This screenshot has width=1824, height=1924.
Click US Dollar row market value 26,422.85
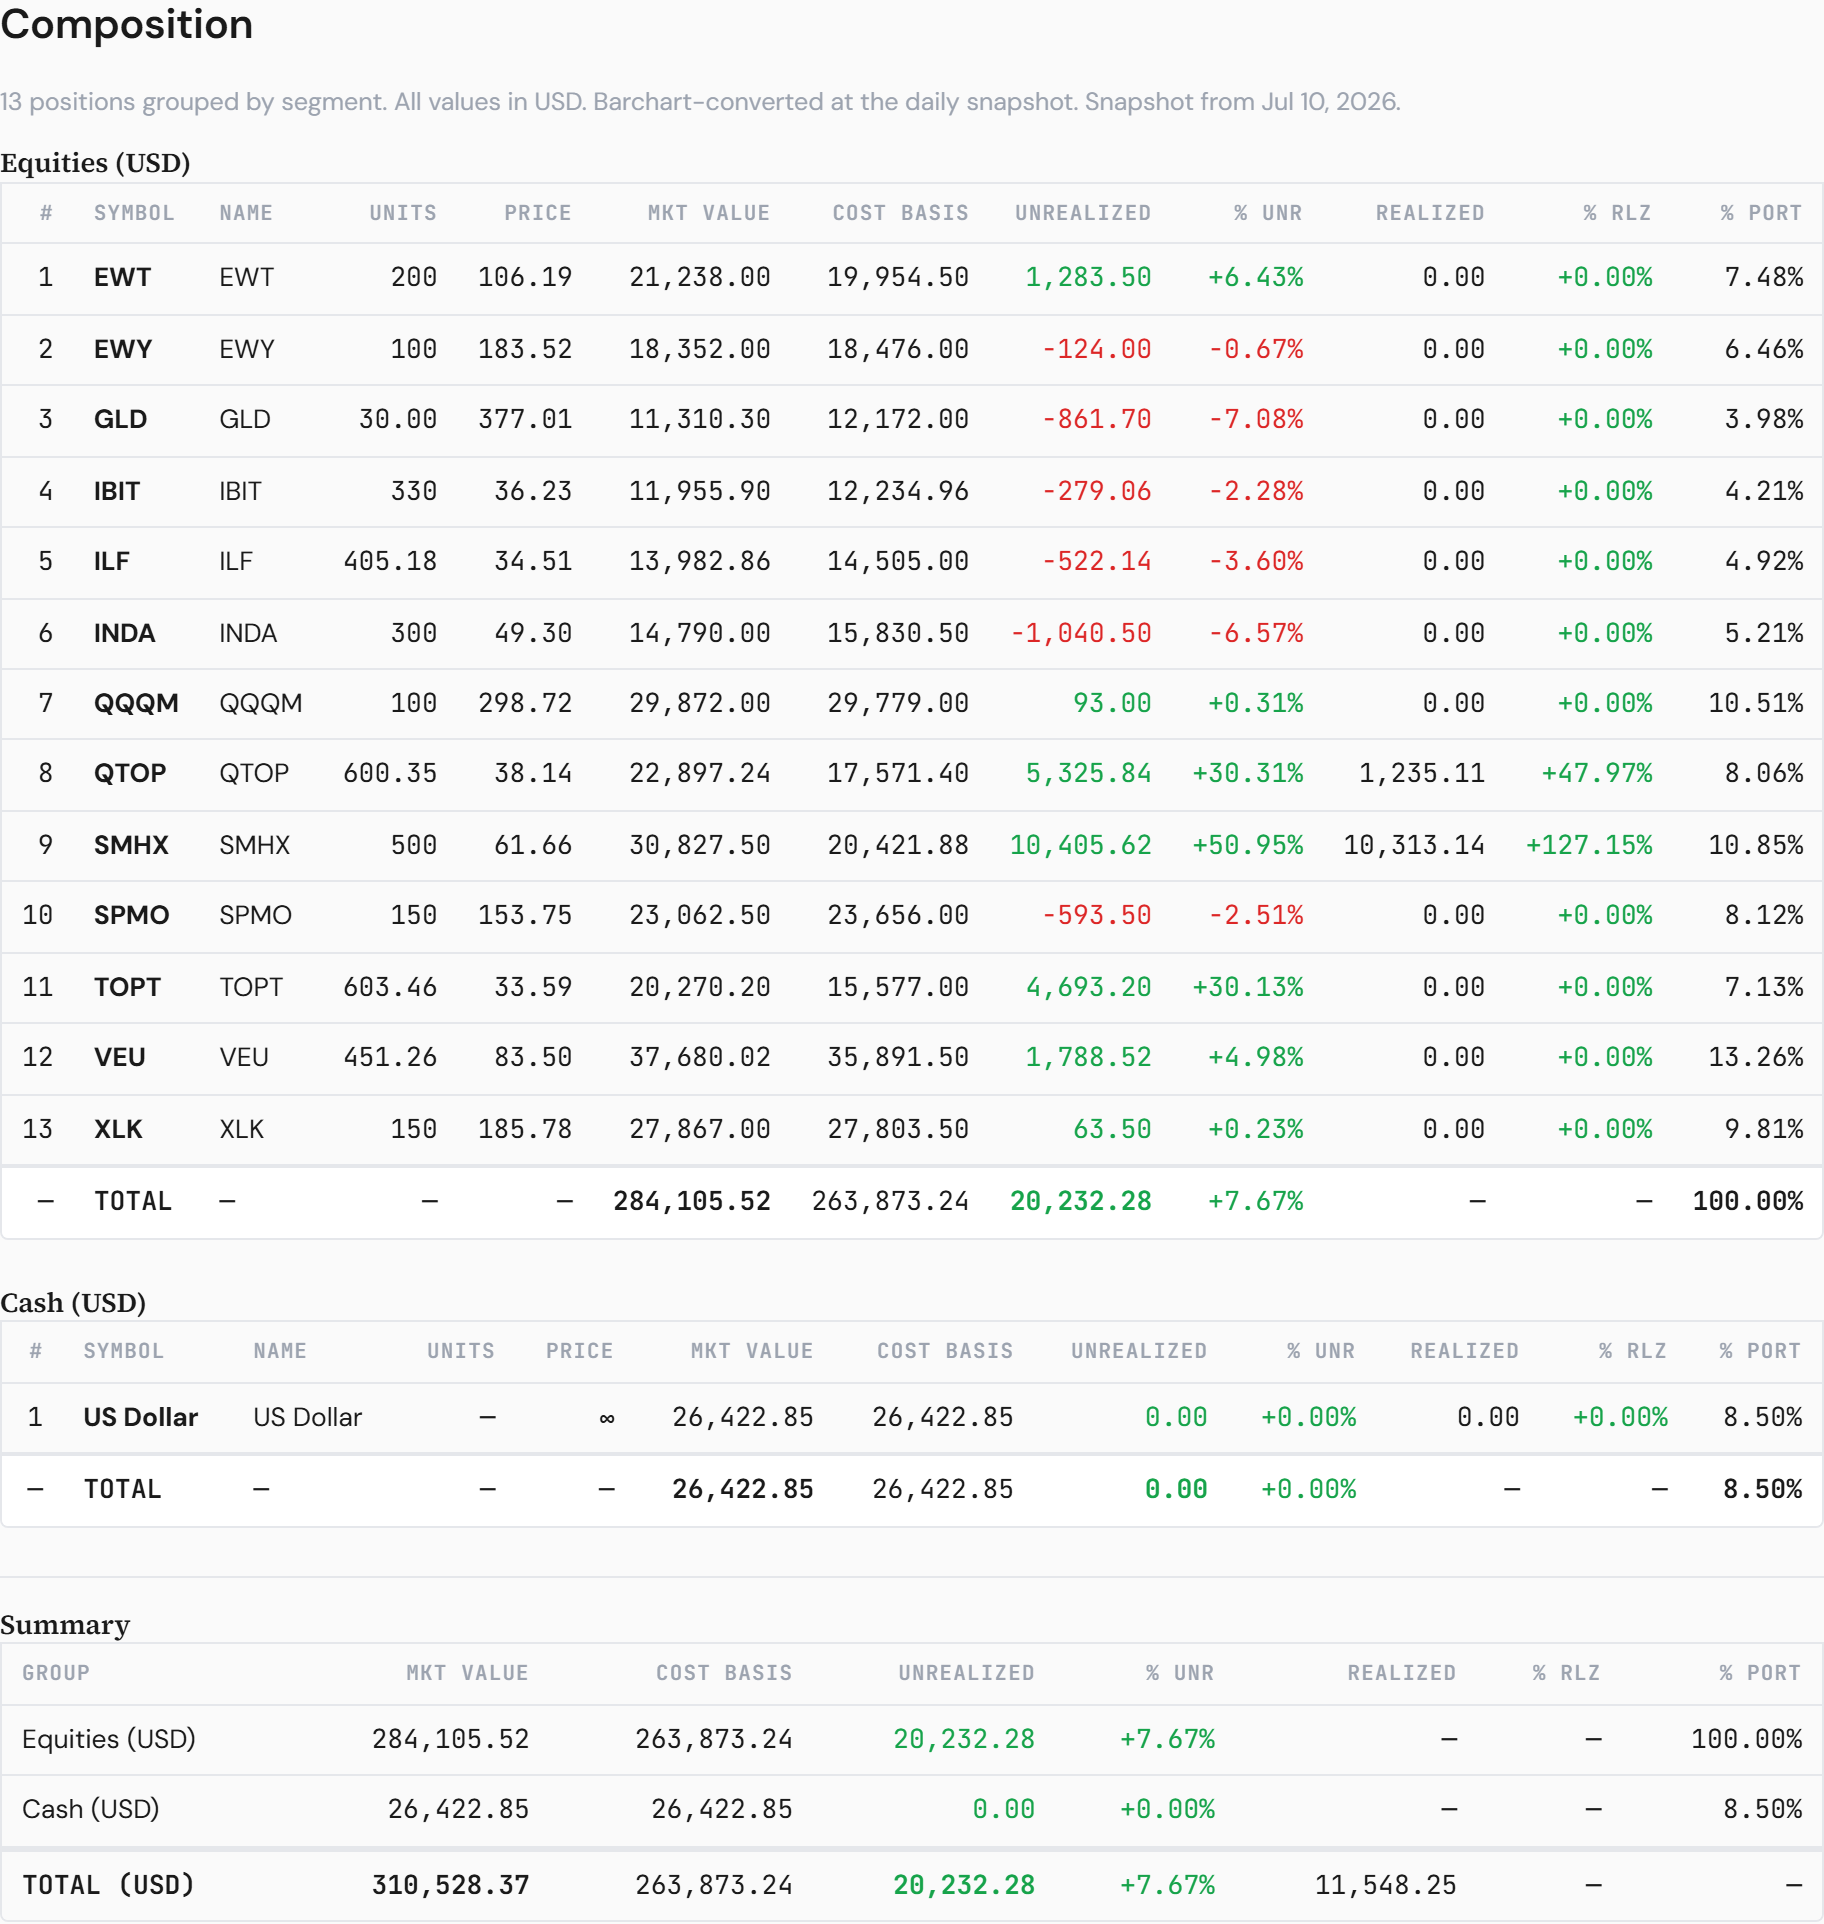point(743,1417)
